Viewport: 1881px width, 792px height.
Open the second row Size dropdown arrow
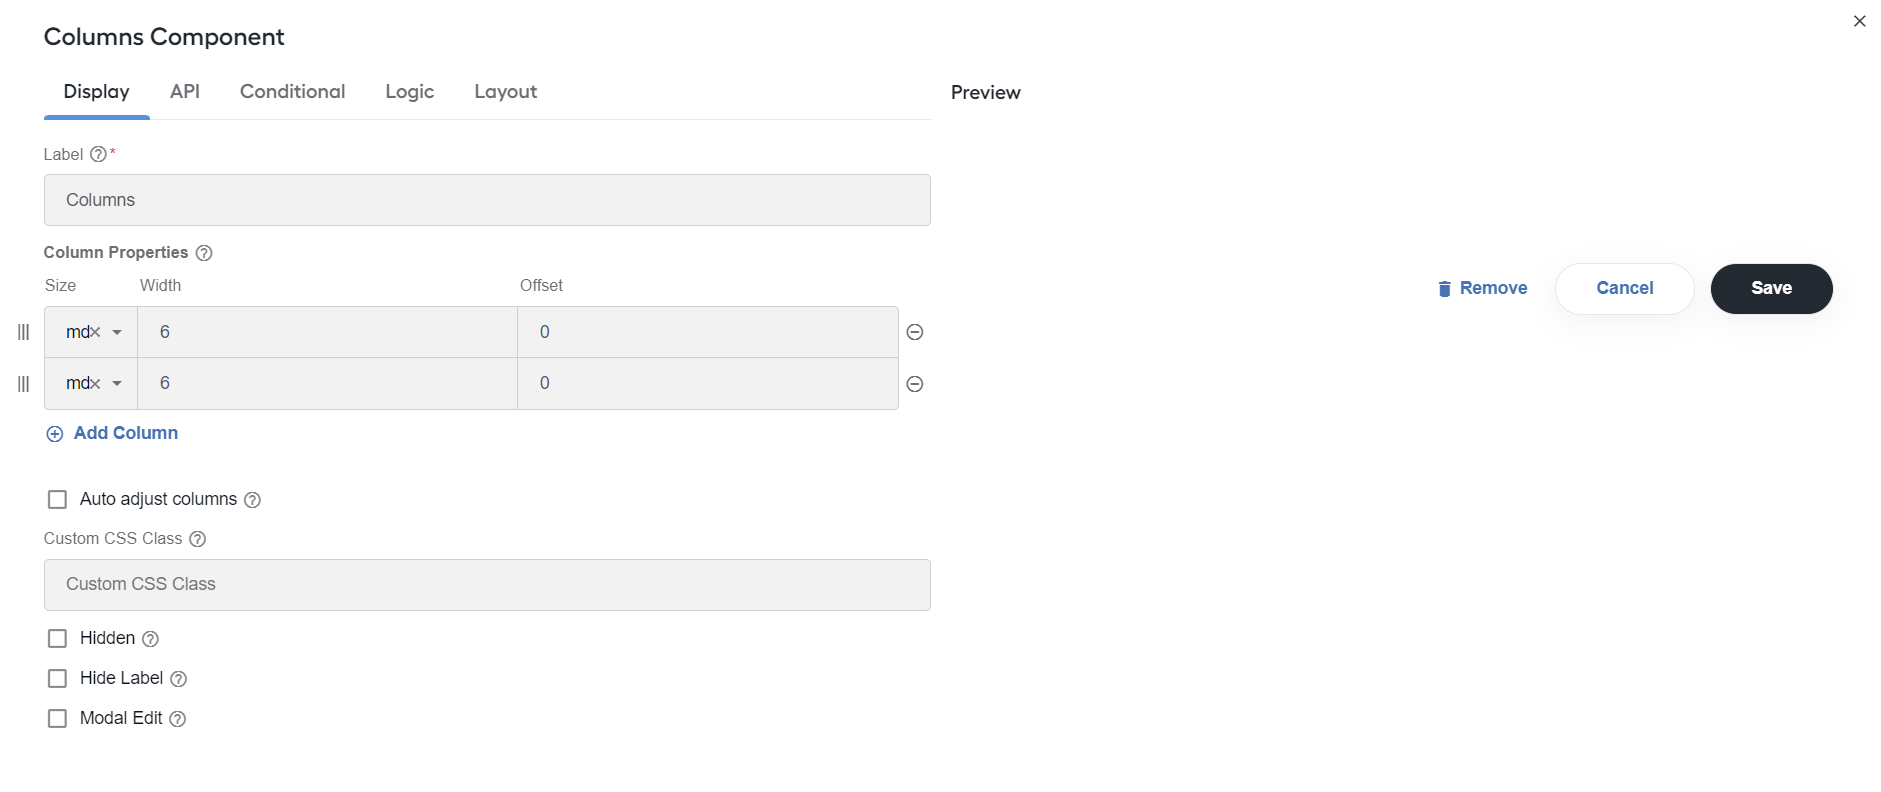[x=117, y=383]
